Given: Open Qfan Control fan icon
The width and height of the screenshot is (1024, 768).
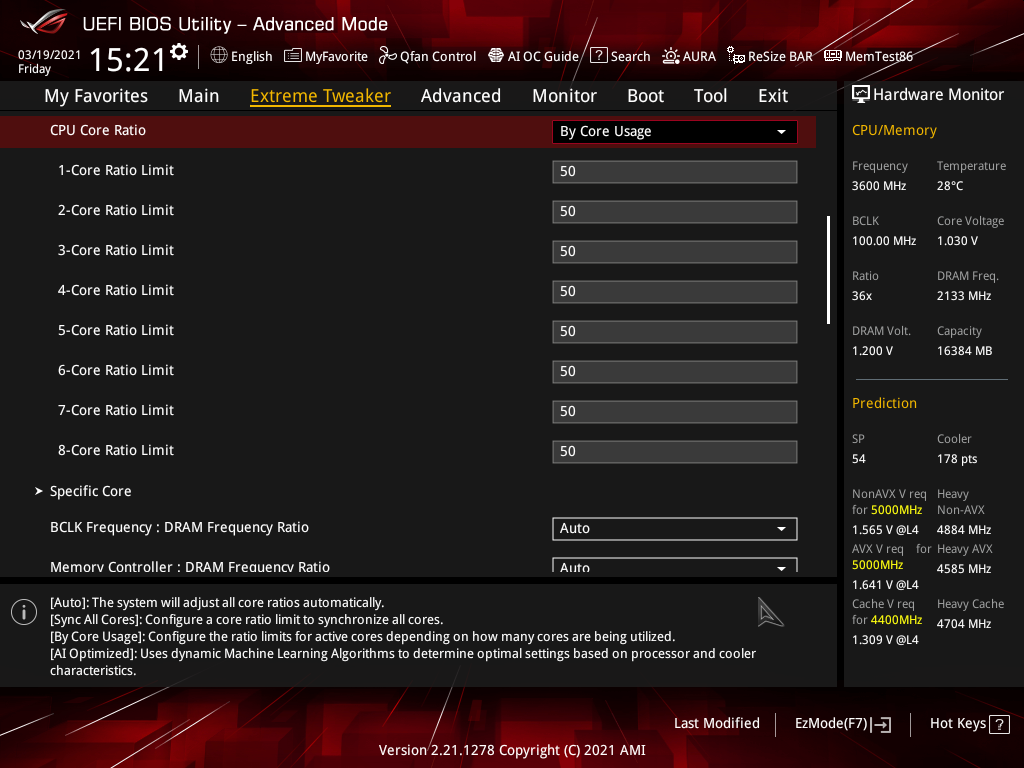Looking at the screenshot, I should pos(387,56).
